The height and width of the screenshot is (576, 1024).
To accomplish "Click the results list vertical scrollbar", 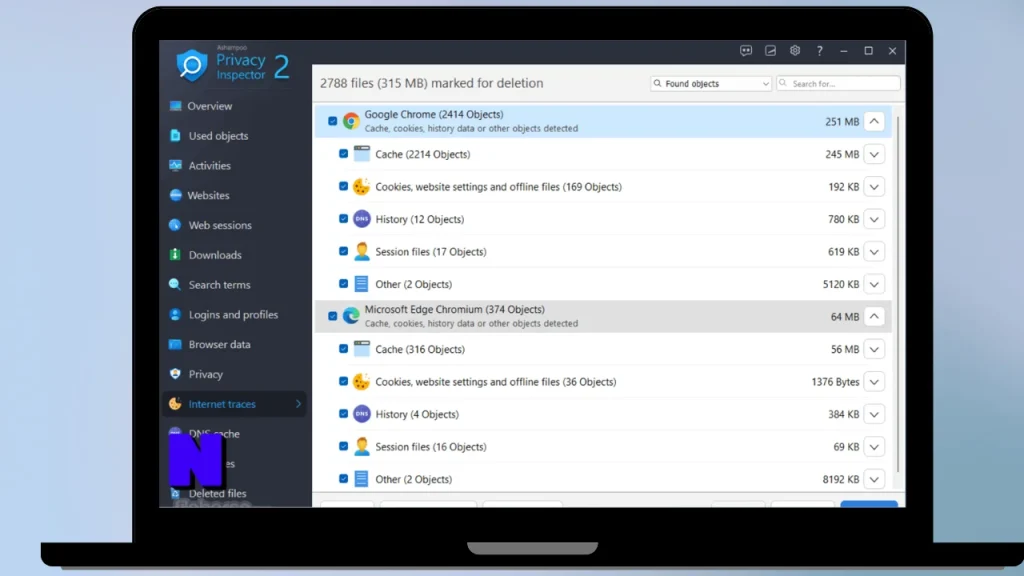I will (899, 294).
